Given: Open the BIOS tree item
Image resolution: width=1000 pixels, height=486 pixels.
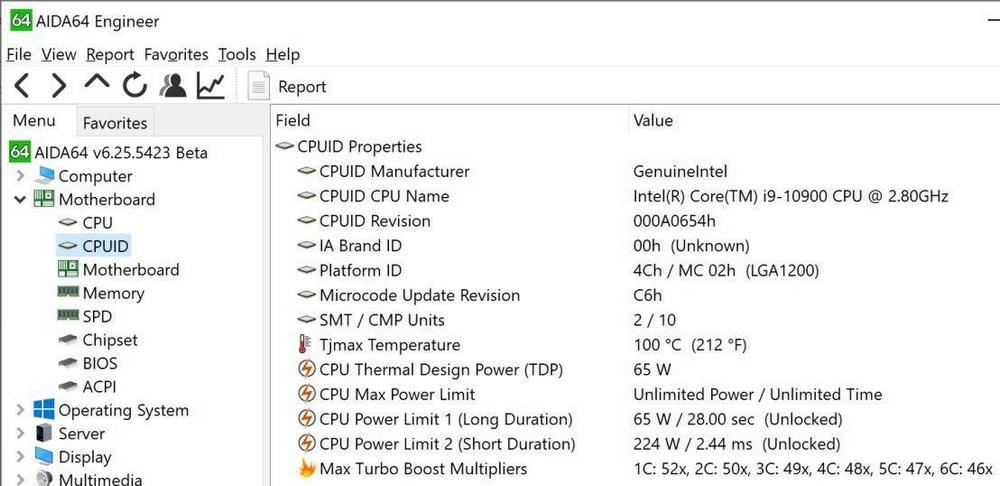Looking at the screenshot, I should pyautogui.click(x=87, y=364).
